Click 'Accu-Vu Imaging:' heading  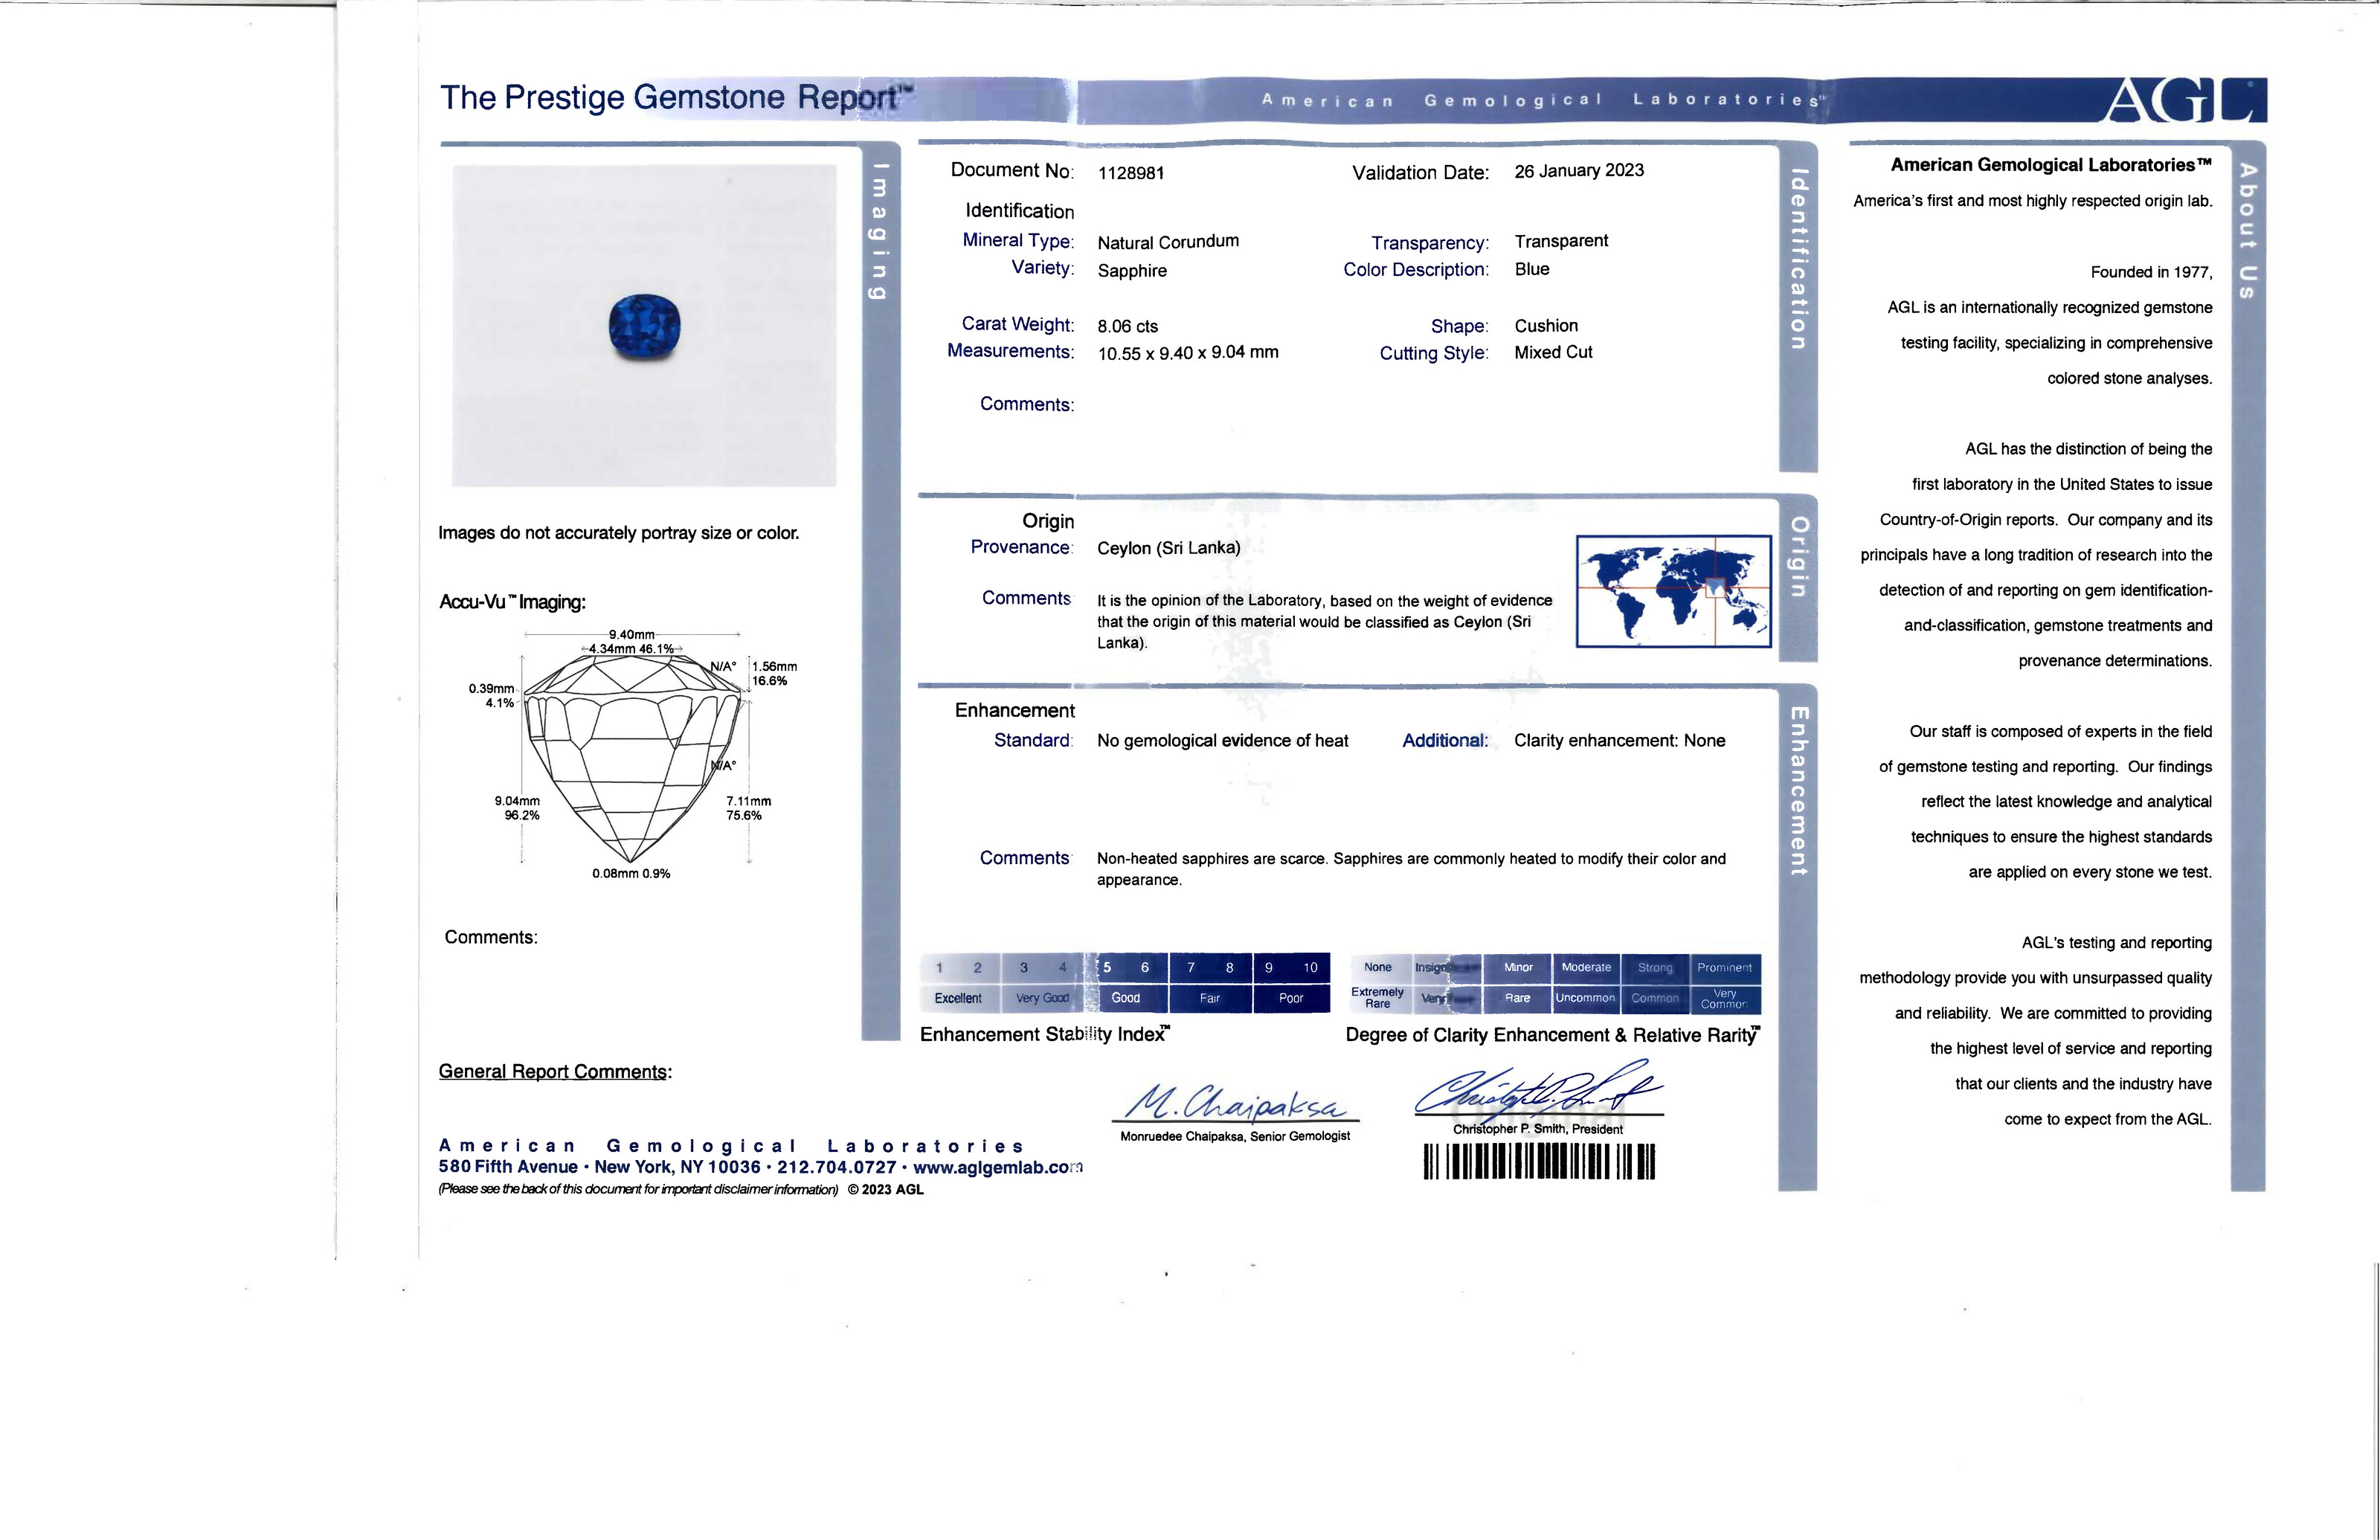513,602
